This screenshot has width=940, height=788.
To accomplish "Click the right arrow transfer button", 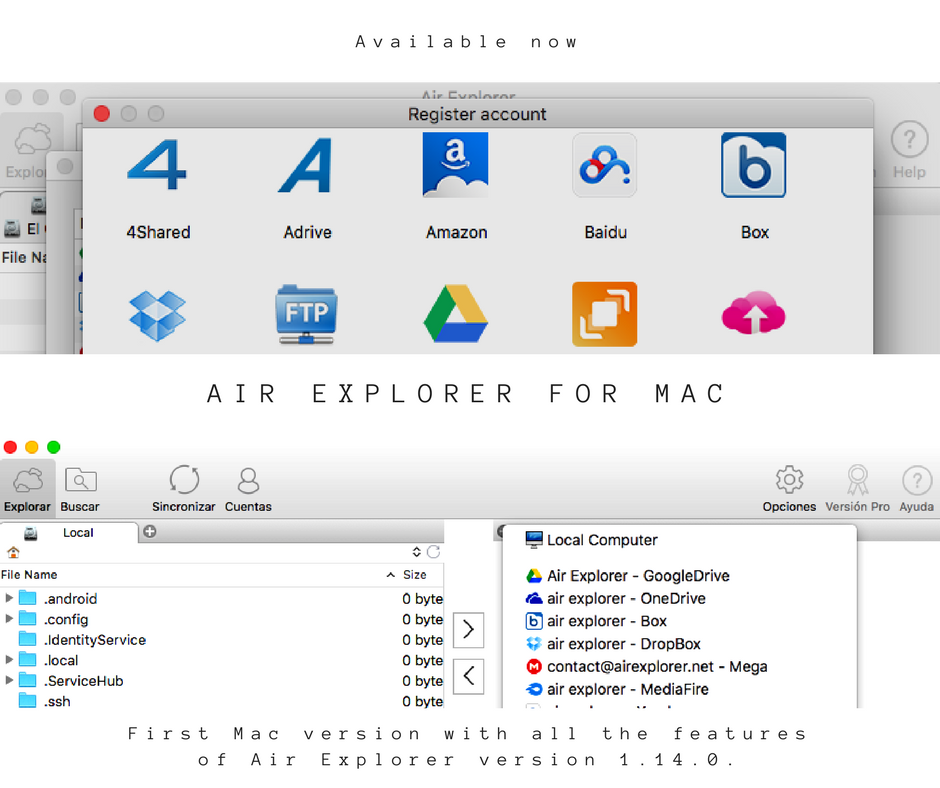I will pos(468,630).
